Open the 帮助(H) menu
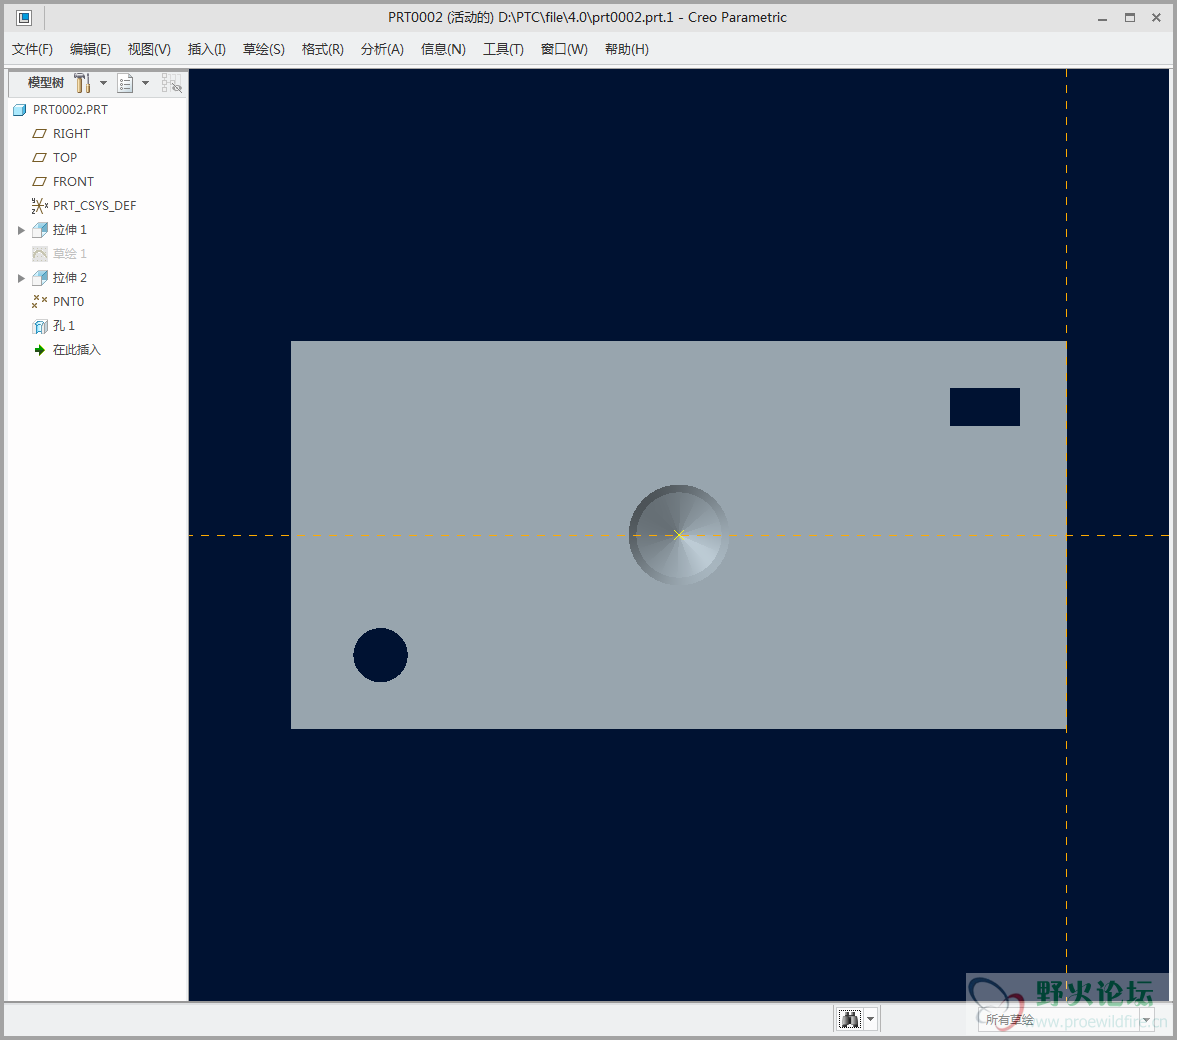This screenshot has height=1040, width=1177. click(x=627, y=50)
